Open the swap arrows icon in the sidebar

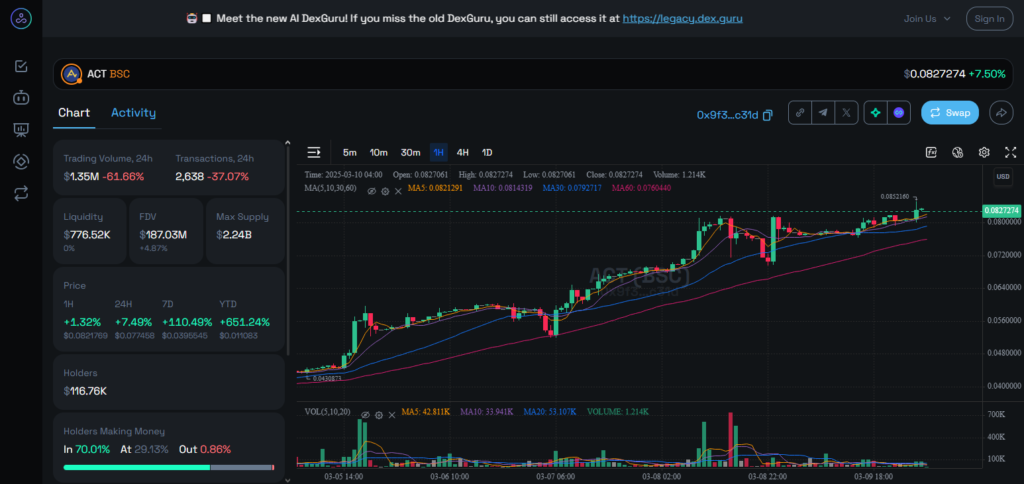pyautogui.click(x=21, y=193)
